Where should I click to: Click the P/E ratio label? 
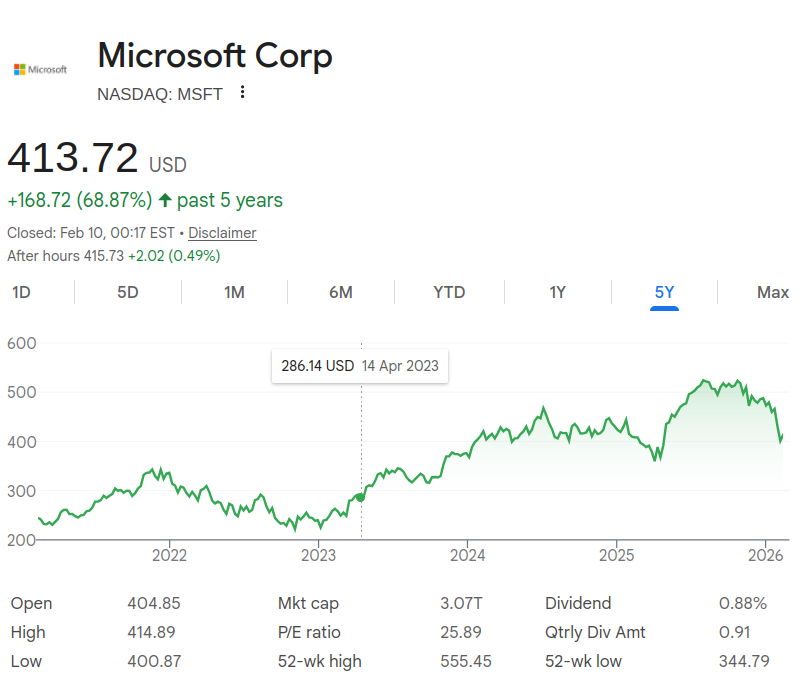(x=309, y=632)
